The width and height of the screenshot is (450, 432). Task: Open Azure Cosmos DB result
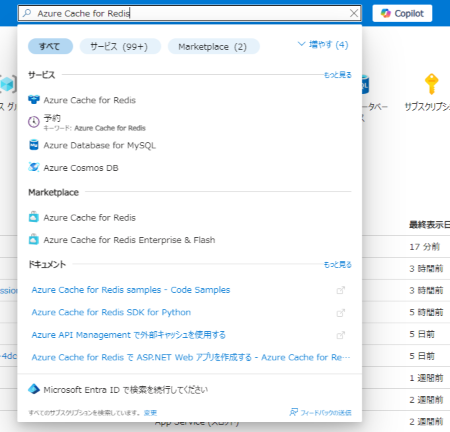81,168
